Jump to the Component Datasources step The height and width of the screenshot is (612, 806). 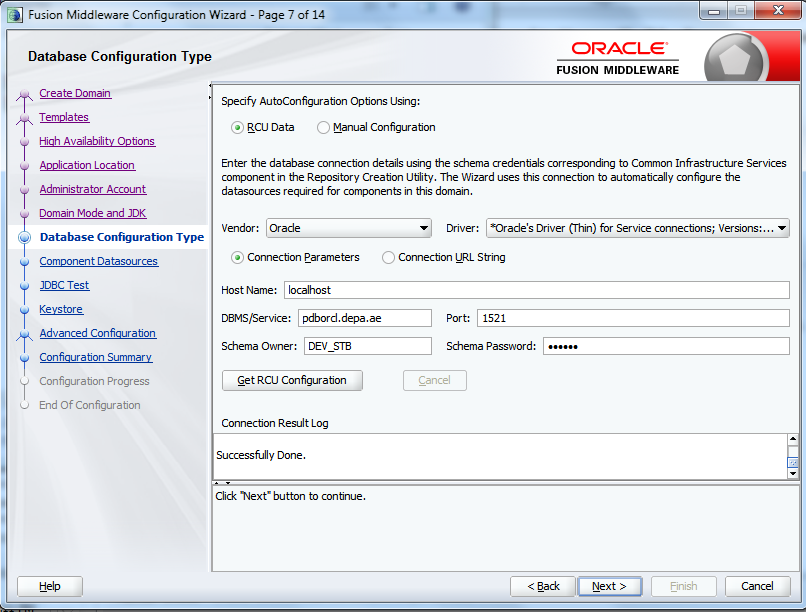point(99,261)
